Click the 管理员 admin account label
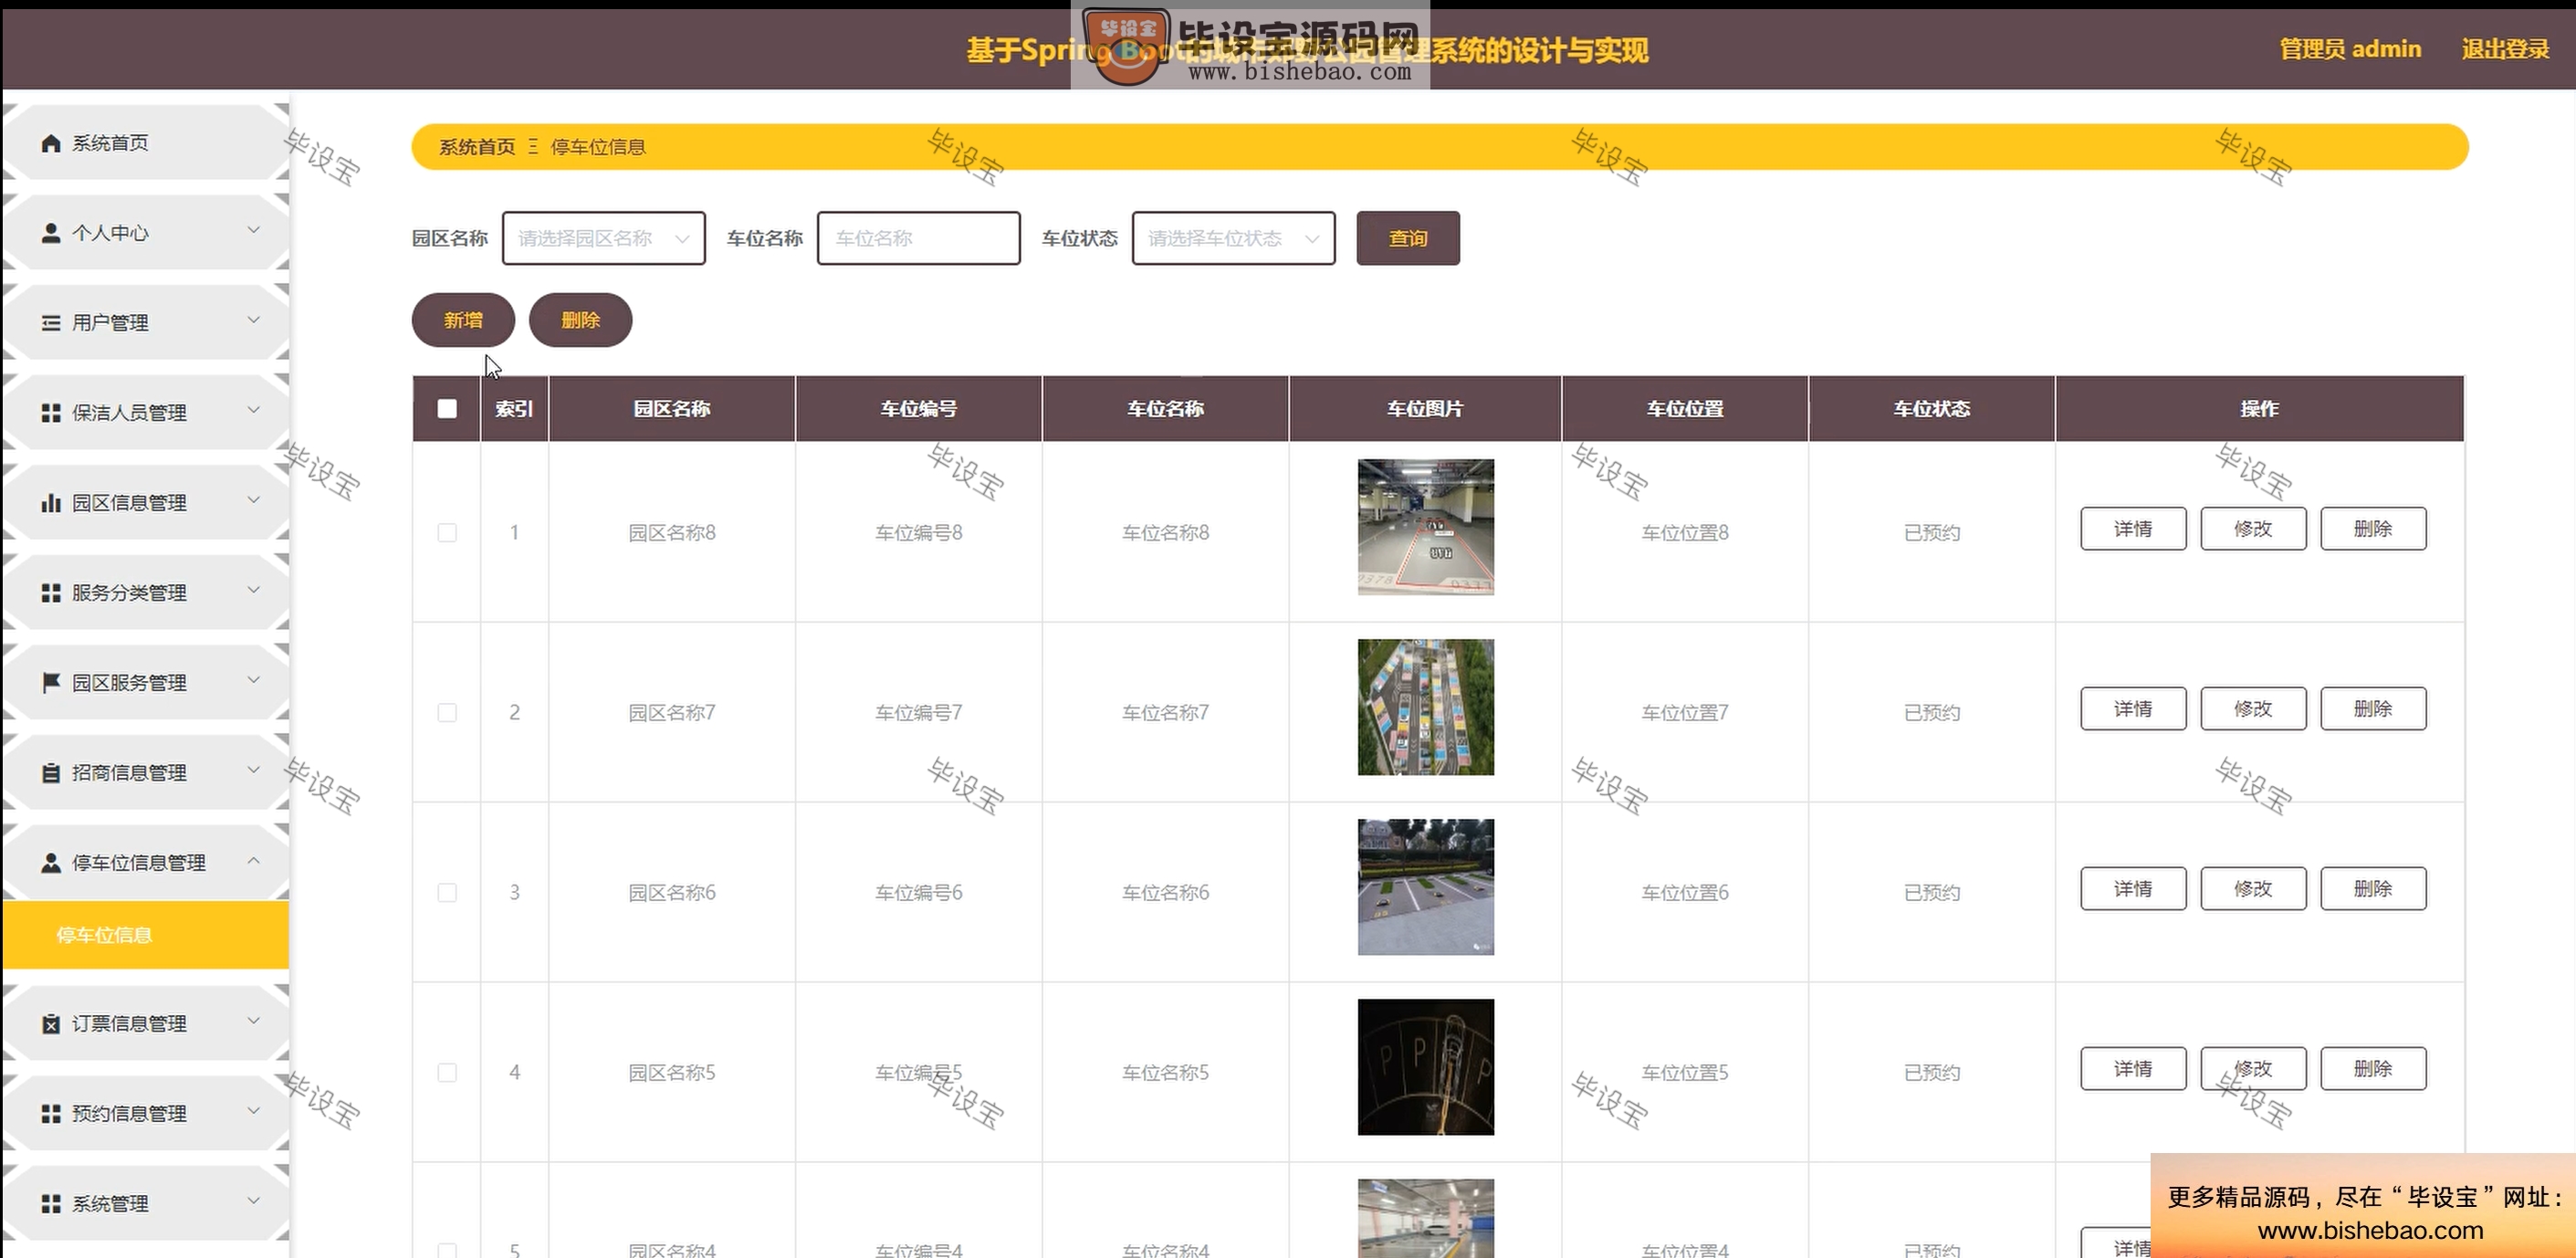The image size is (2576, 1258). point(2350,49)
